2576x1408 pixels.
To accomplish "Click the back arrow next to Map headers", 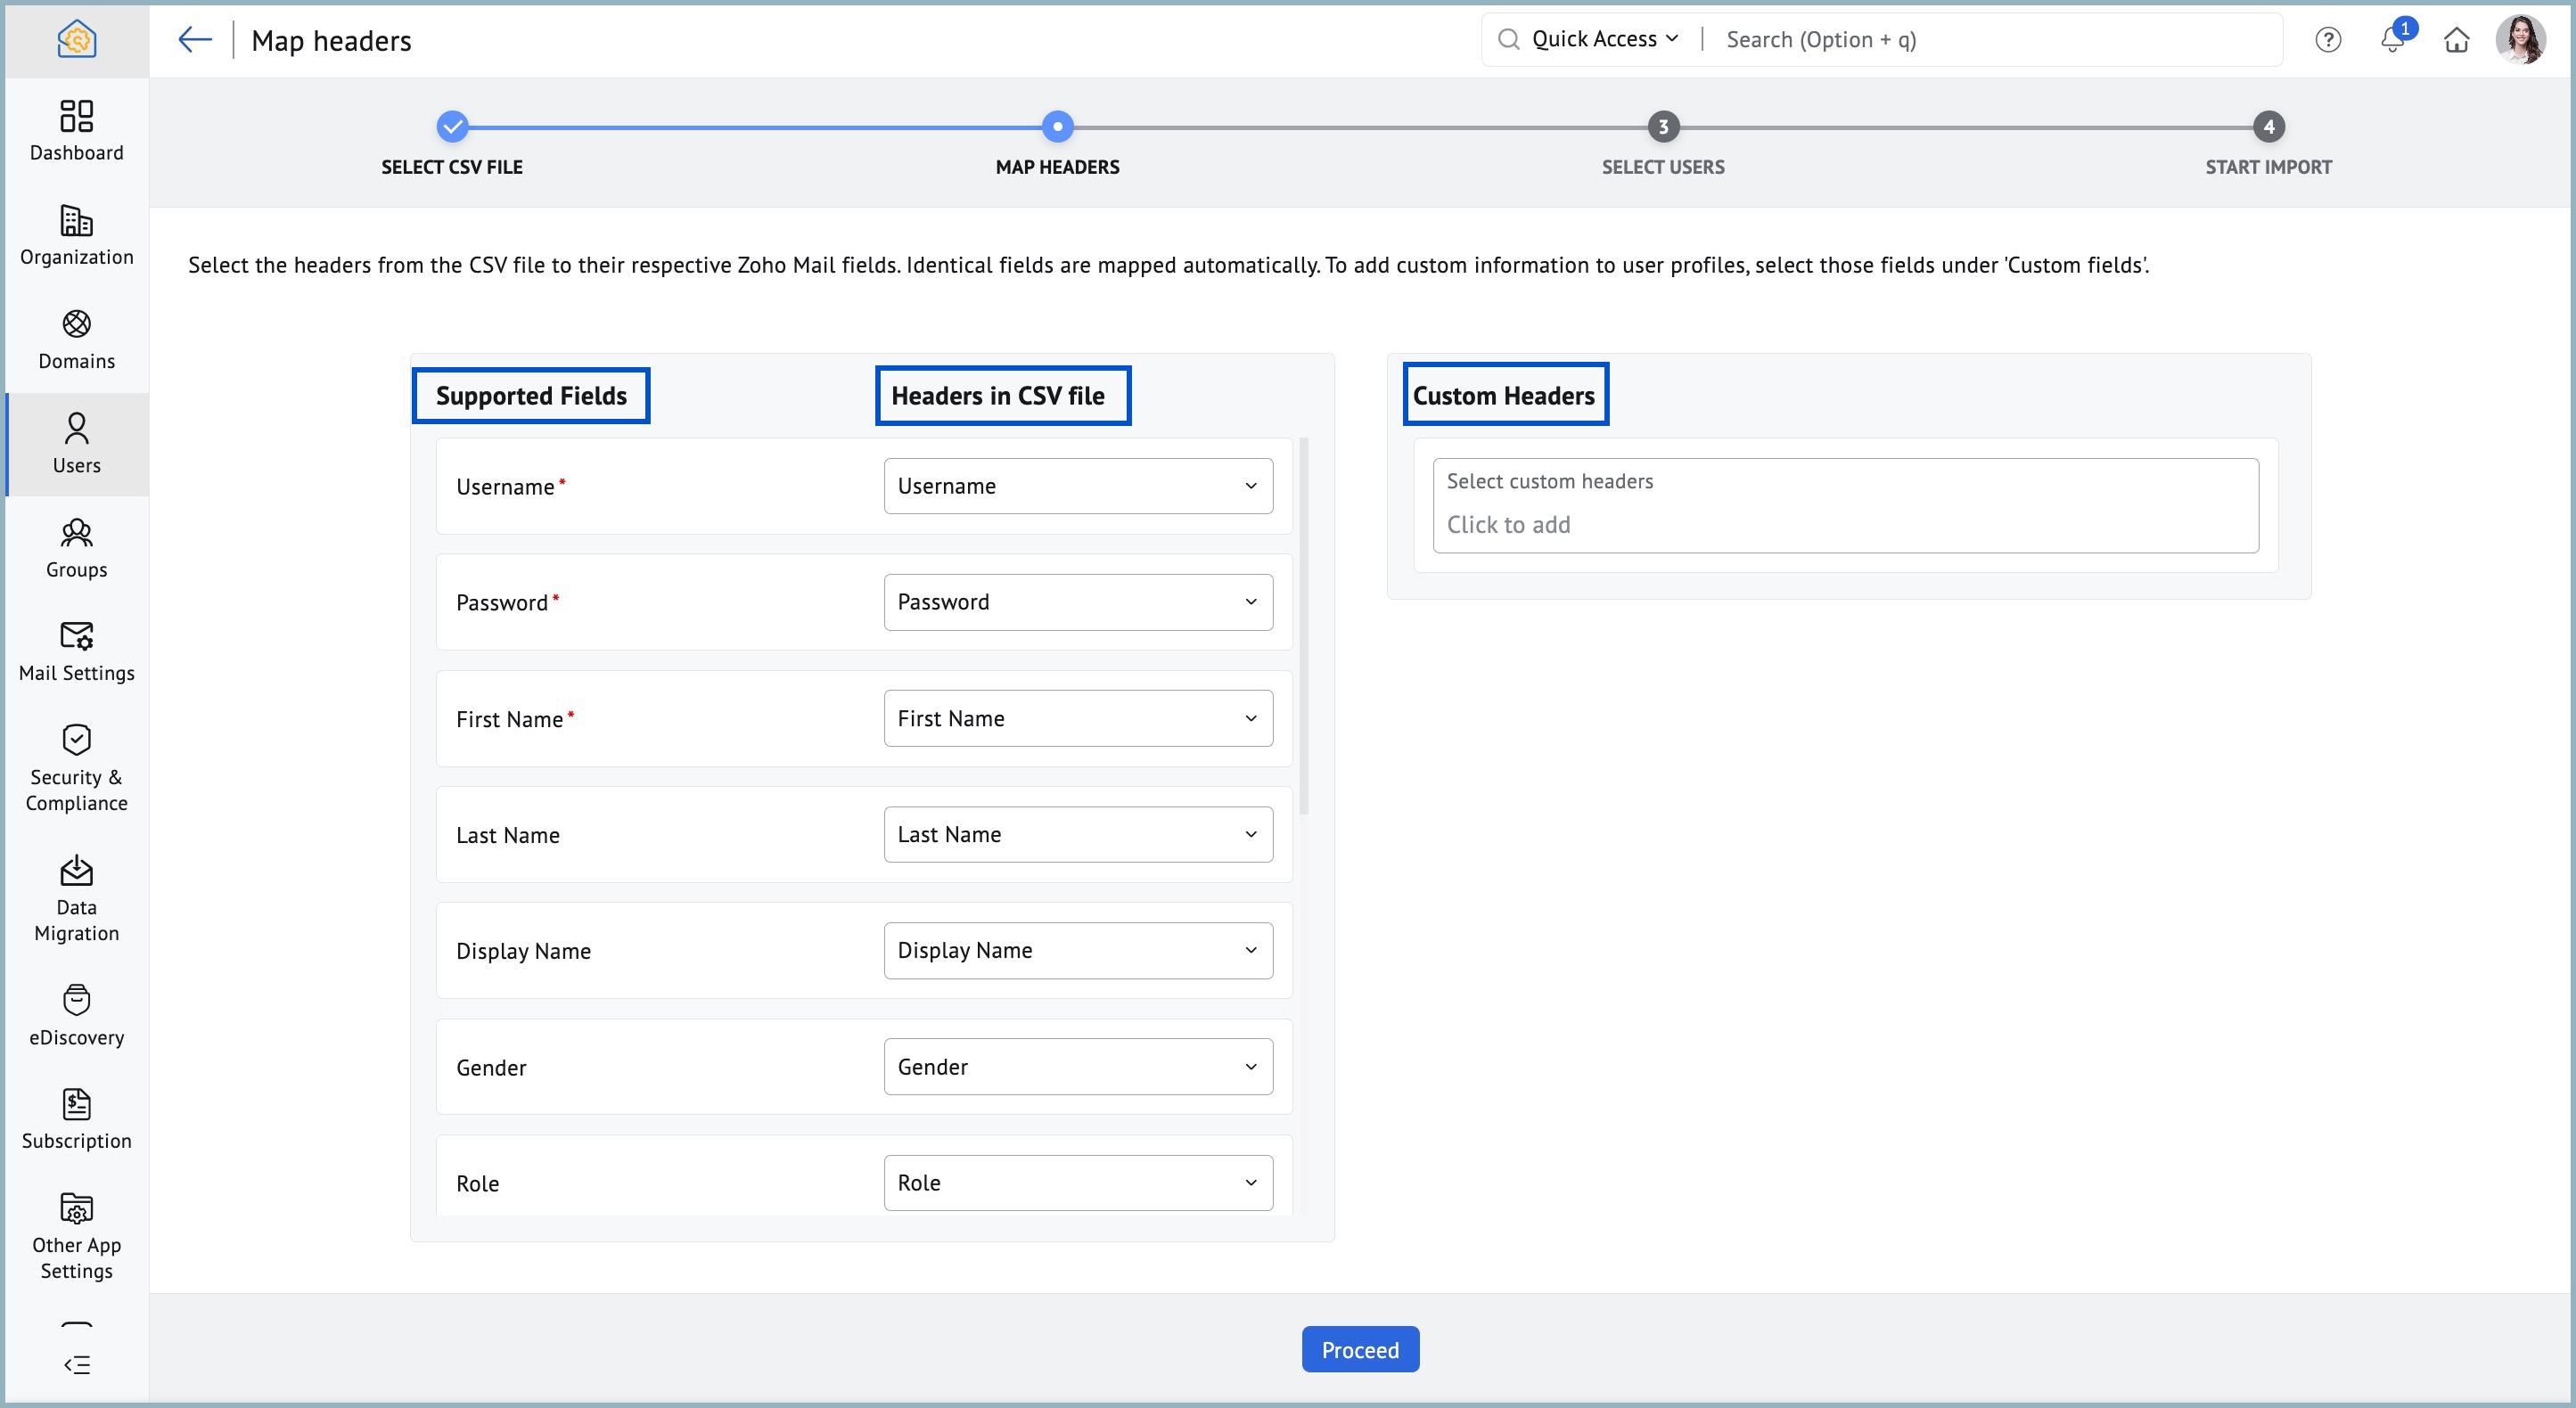I will pyautogui.click(x=195, y=40).
